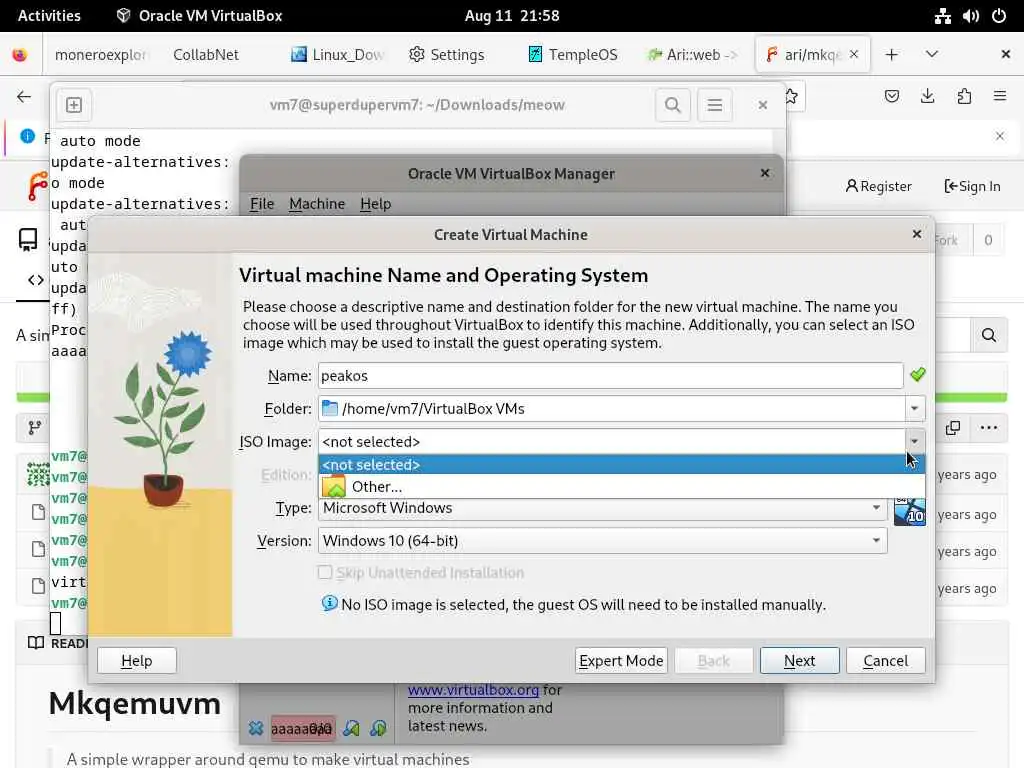Expand the Firefox tab list chevron
This screenshot has width=1024, height=768.
[932, 54]
